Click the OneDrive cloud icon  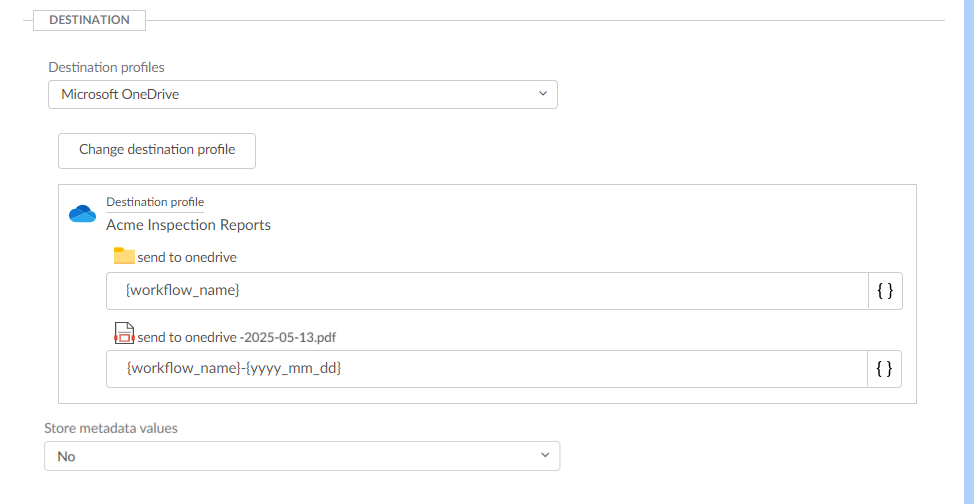click(x=82, y=213)
